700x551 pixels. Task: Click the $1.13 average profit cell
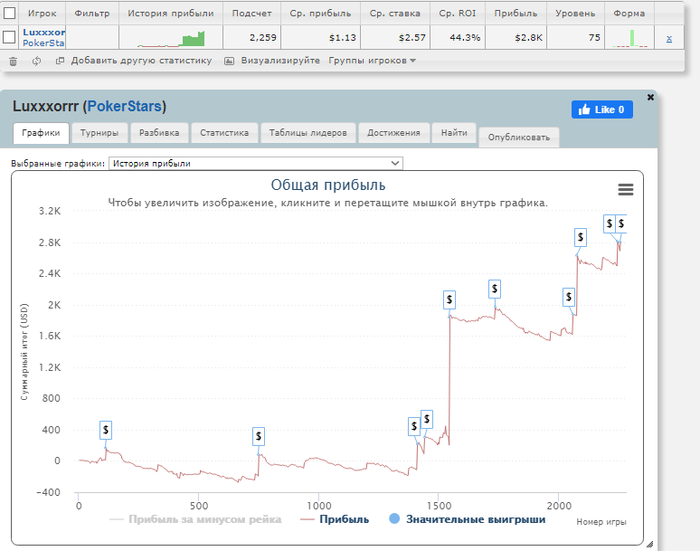(x=321, y=38)
